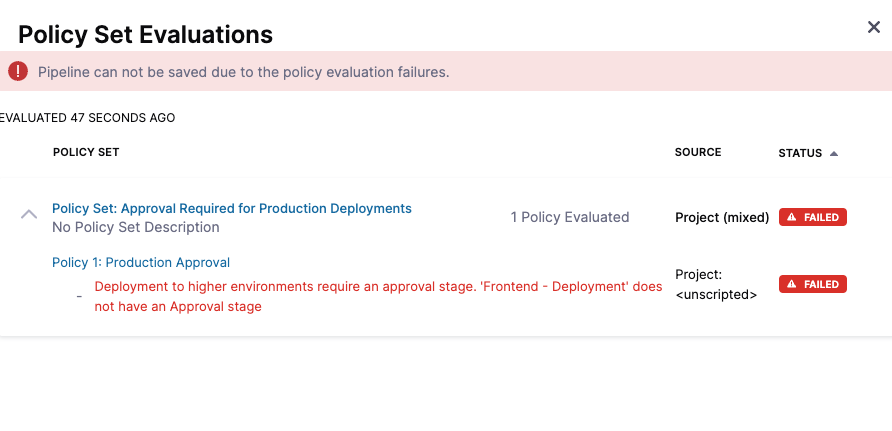
Task: Open the Policy 1: Production Approval link
Action: [141, 262]
